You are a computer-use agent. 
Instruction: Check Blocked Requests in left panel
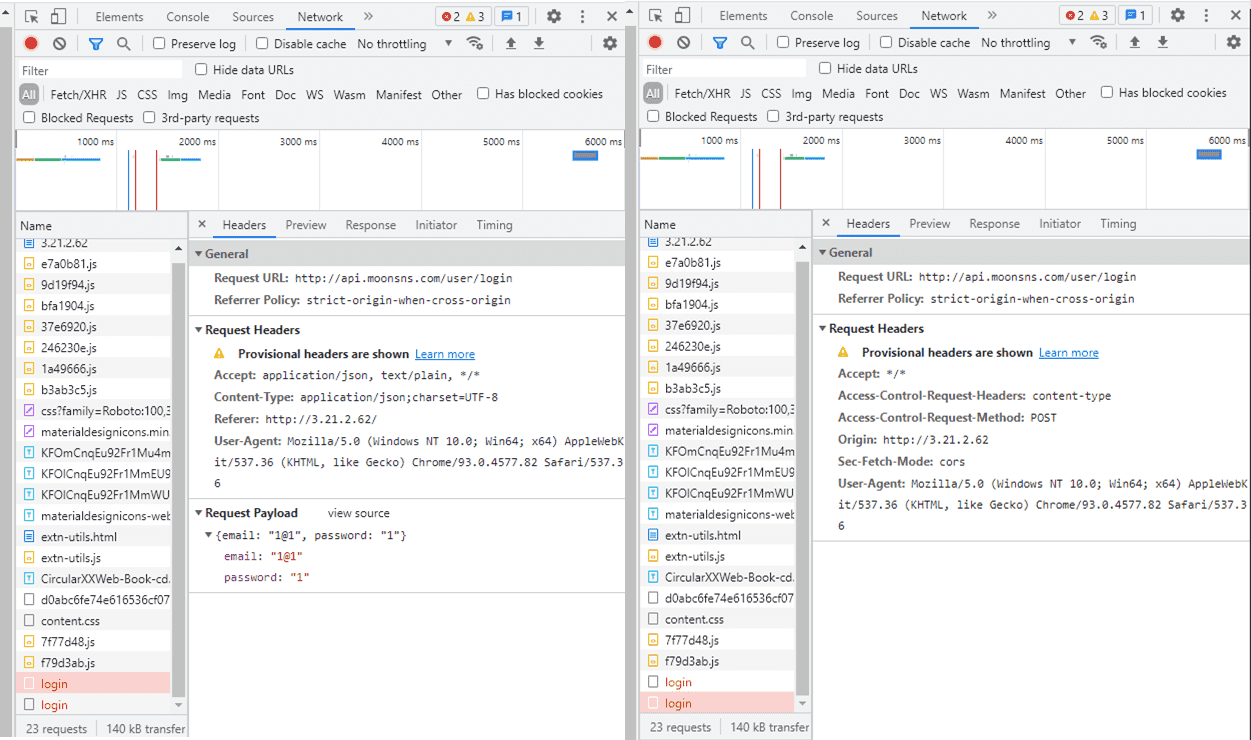pyautogui.click(x=30, y=118)
